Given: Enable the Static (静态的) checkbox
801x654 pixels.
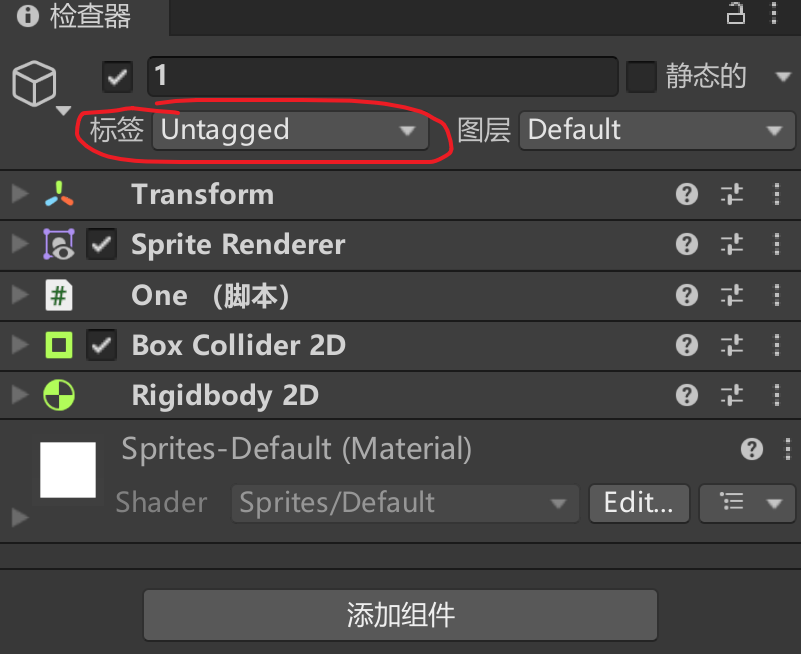Looking at the screenshot, I should tap(641, 77).
